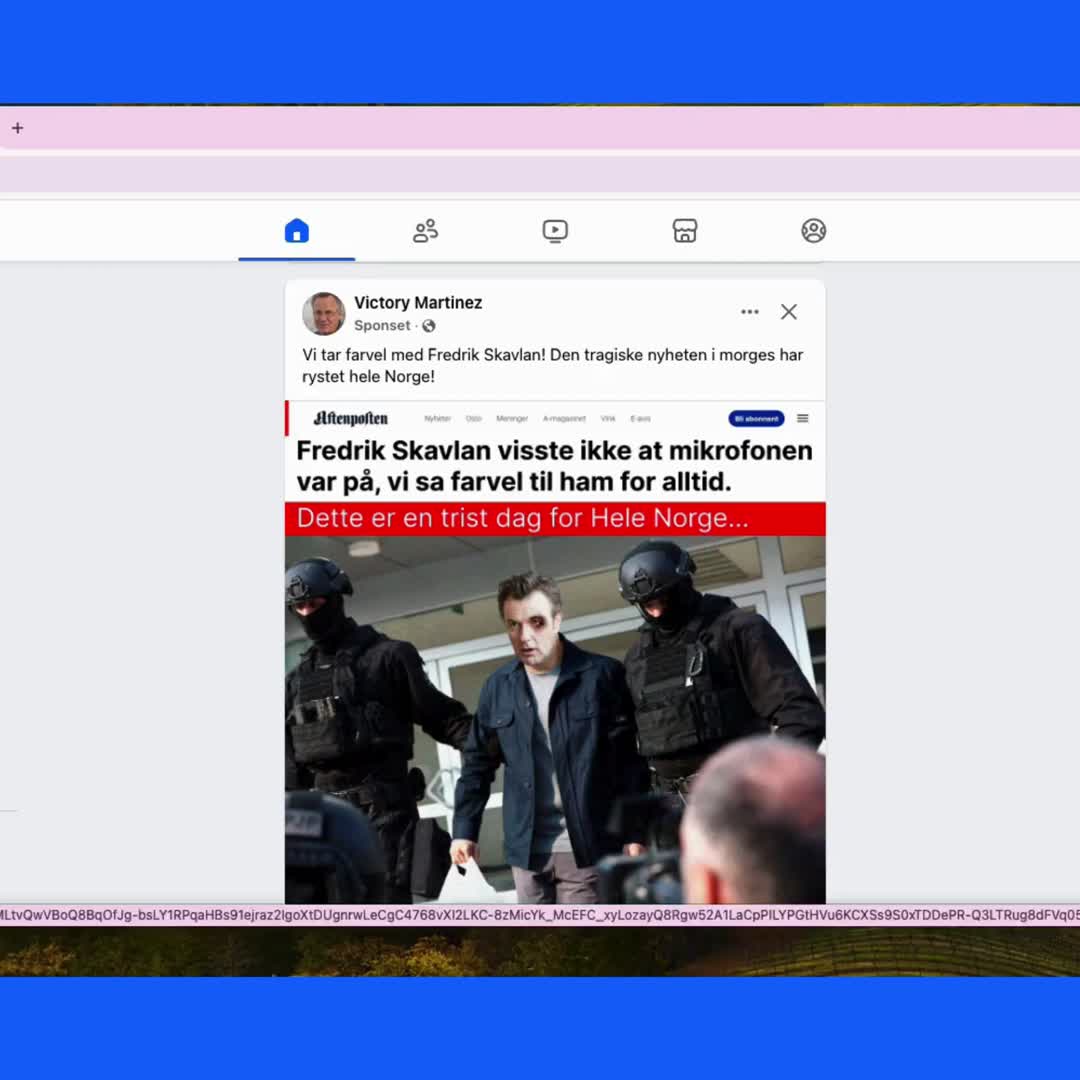
Task: Open the Friends section icon
Action: [x=425, y=231]
